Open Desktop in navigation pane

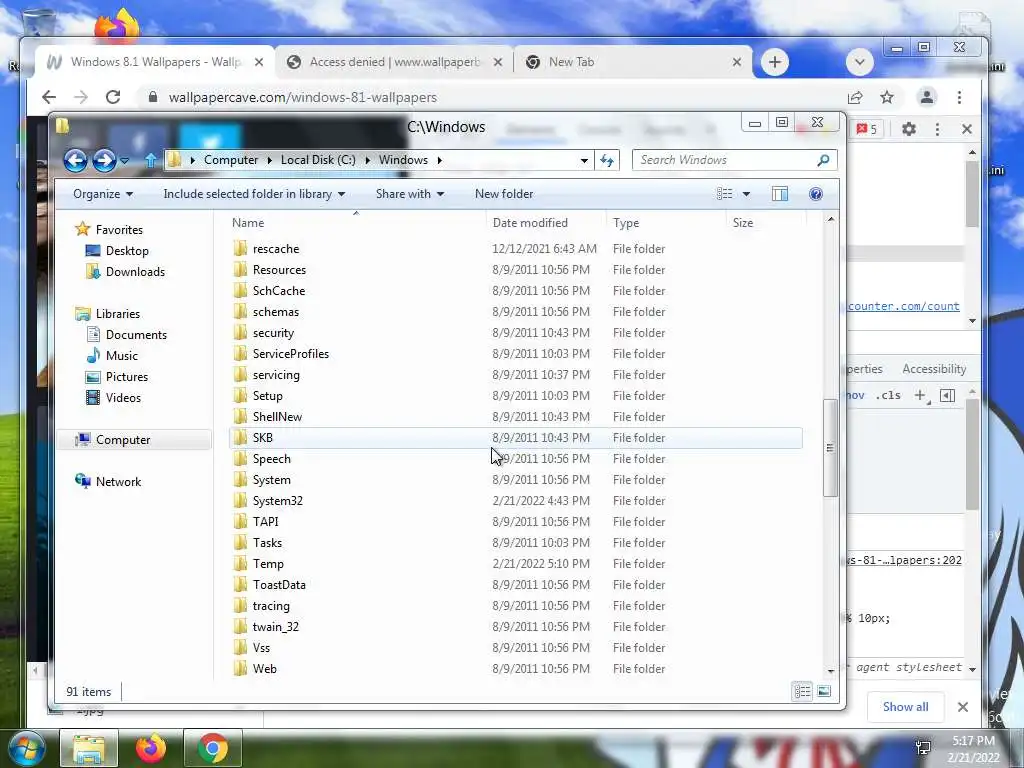pyautogui.click(x=127, y=251)
